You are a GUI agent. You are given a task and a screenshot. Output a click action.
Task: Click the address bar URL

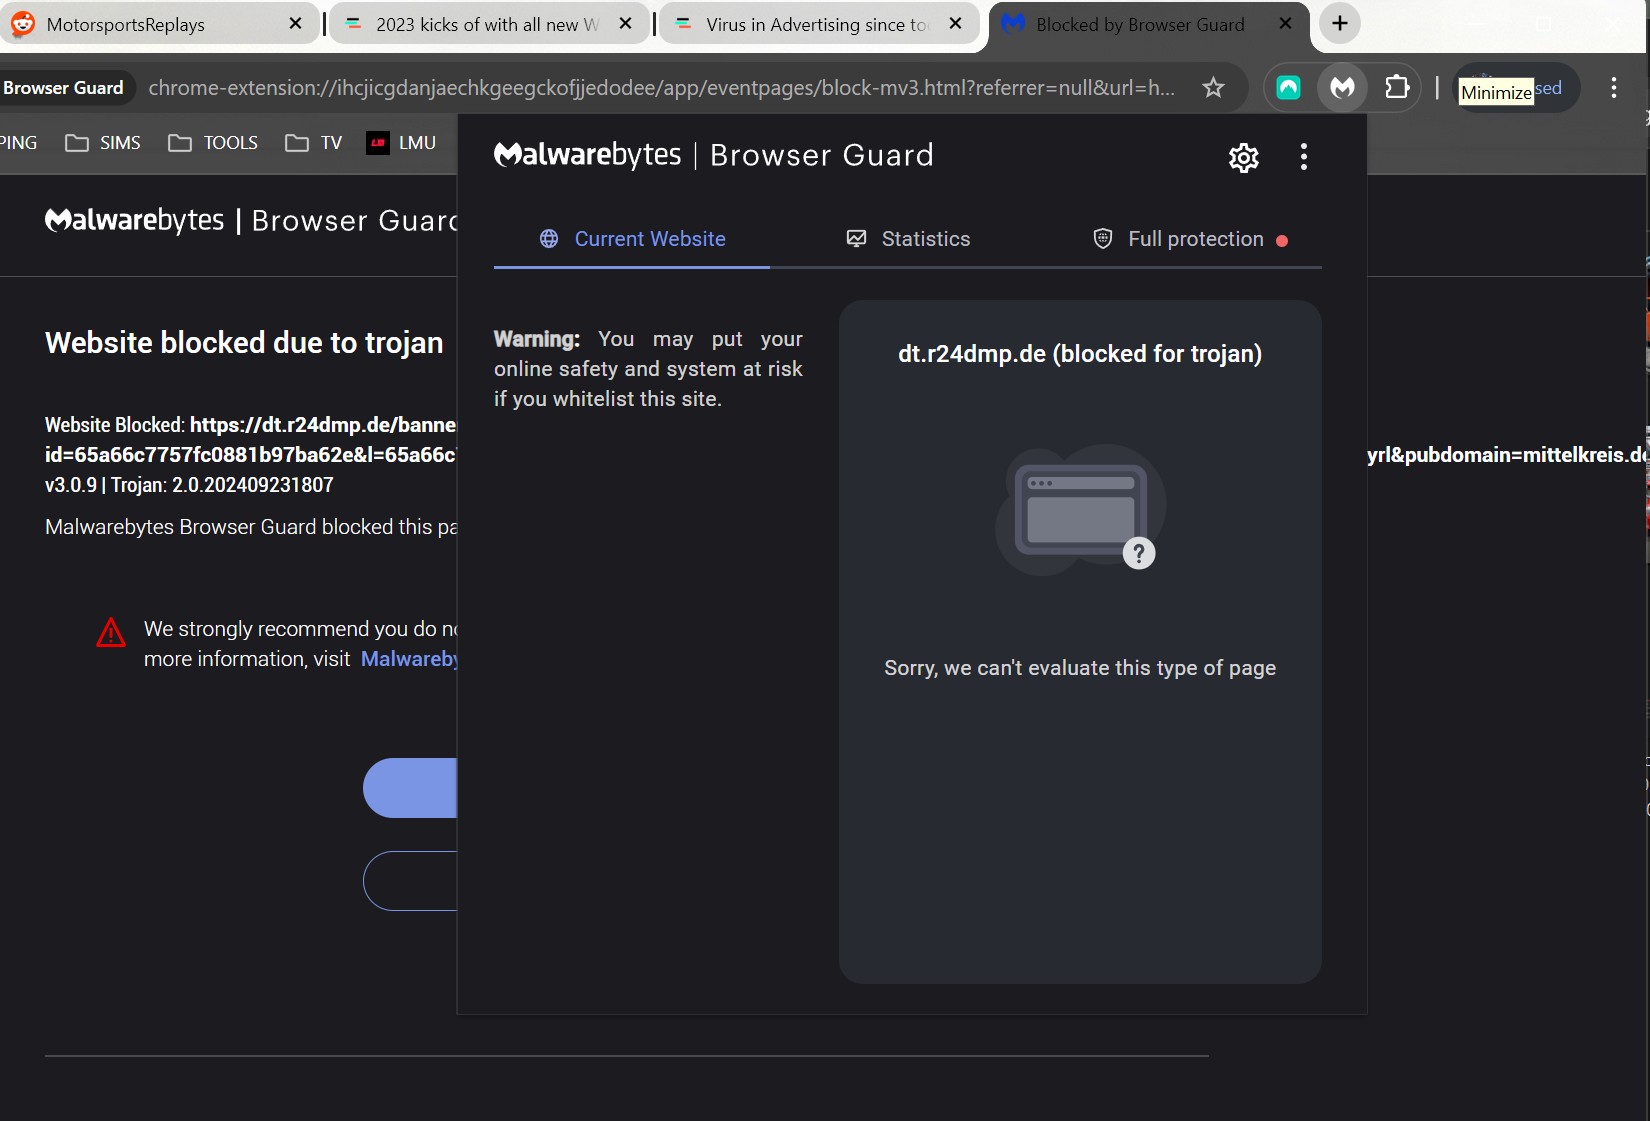tap(661, 88)
